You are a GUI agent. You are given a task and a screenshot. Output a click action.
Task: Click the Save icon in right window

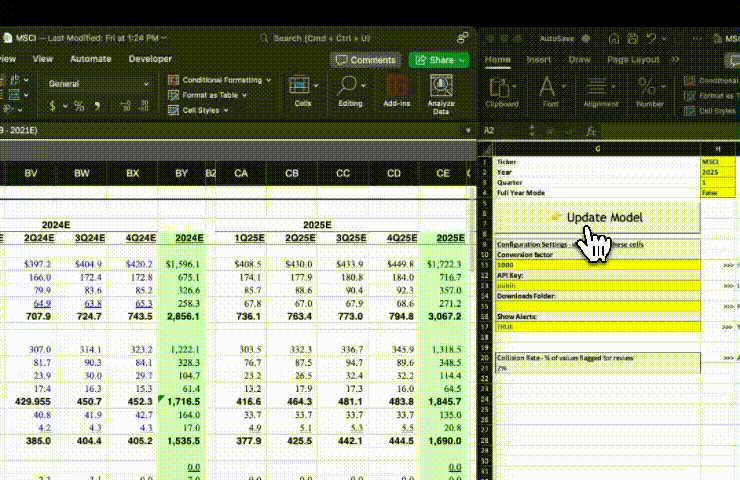click(x=632, y=39)
